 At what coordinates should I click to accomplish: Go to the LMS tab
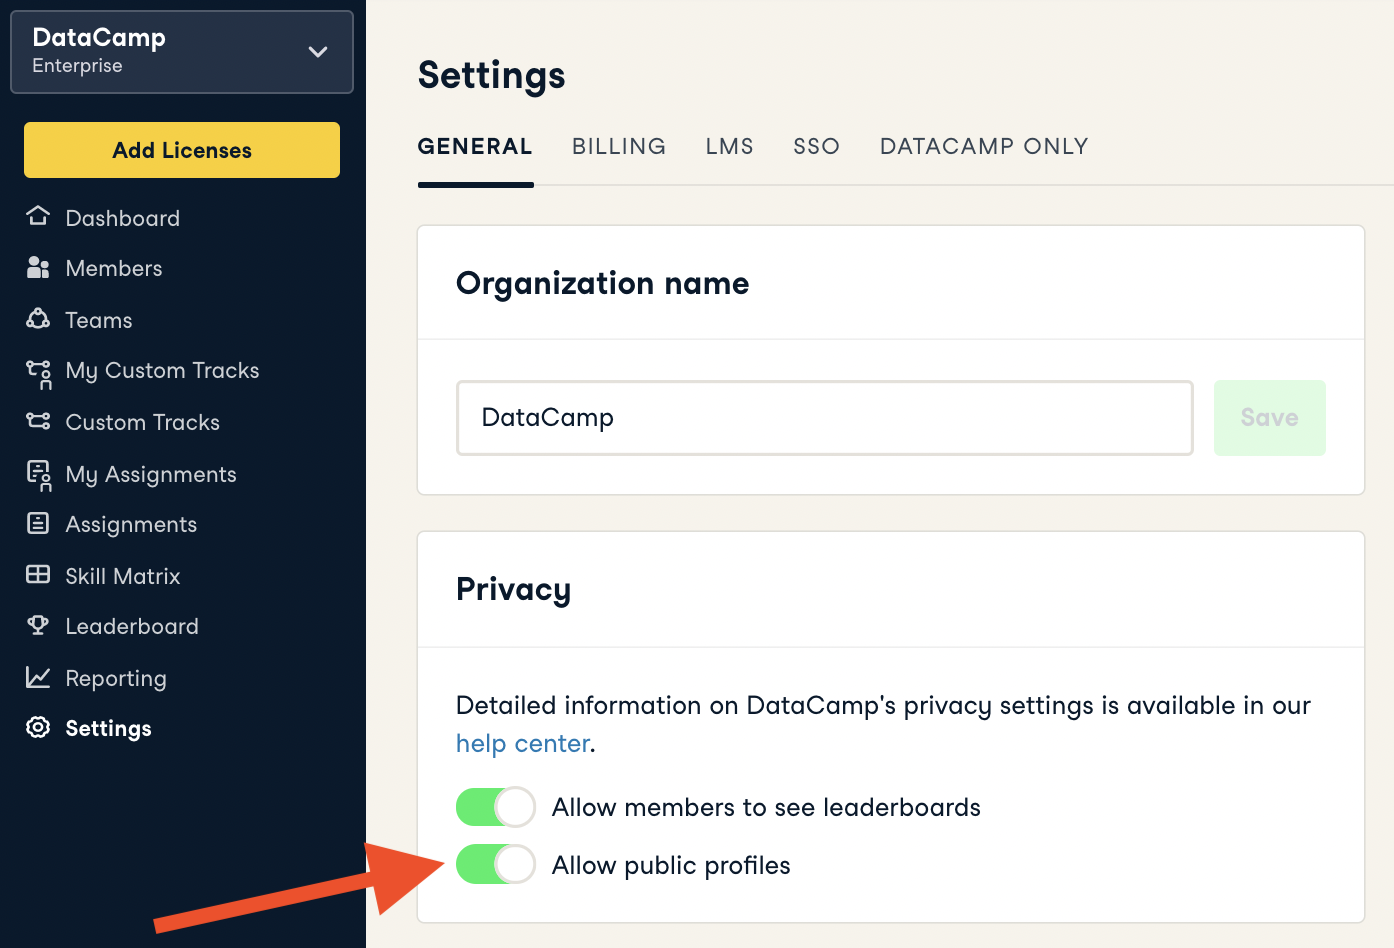click(x=729, y=146)
